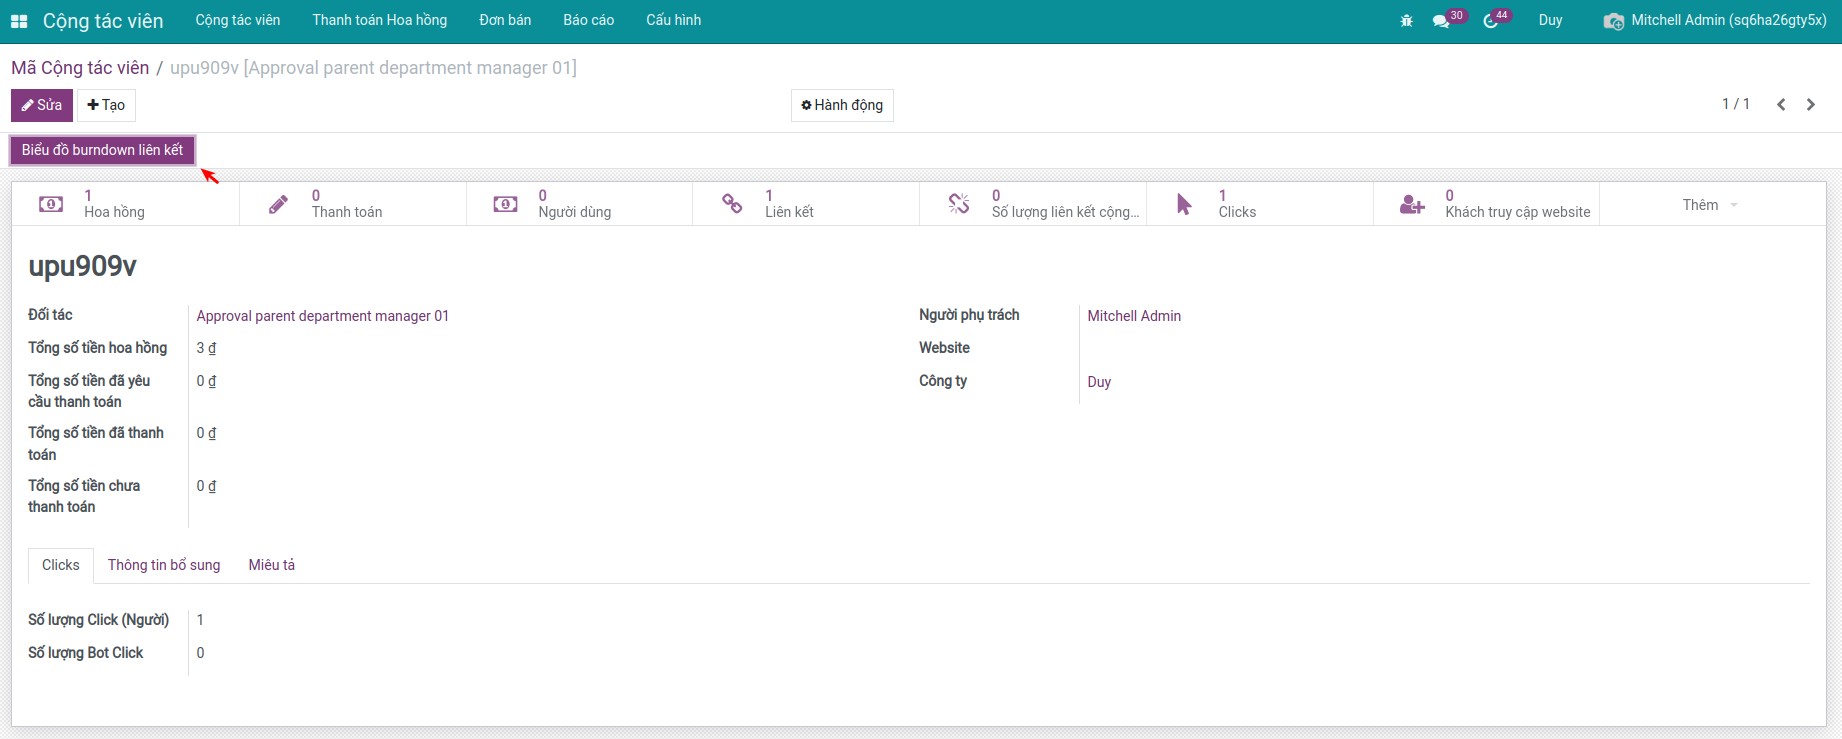
Task: Click the debug bug icon
Action: [1406, 21]
